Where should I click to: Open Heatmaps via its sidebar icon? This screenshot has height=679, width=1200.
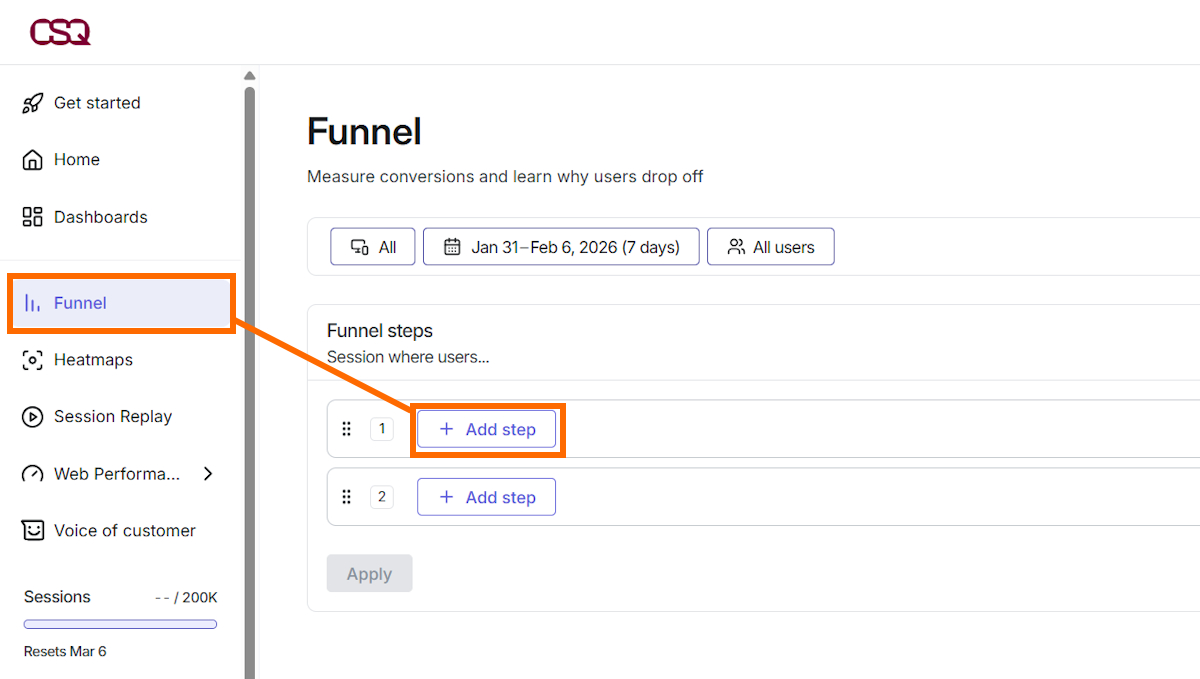point(31,359)
